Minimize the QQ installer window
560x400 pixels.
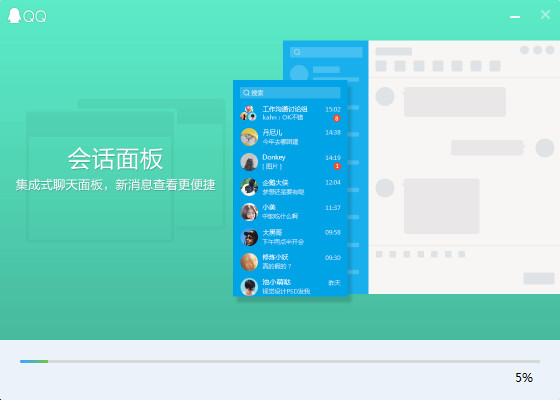pyautogui.click(x=515, y=16)
